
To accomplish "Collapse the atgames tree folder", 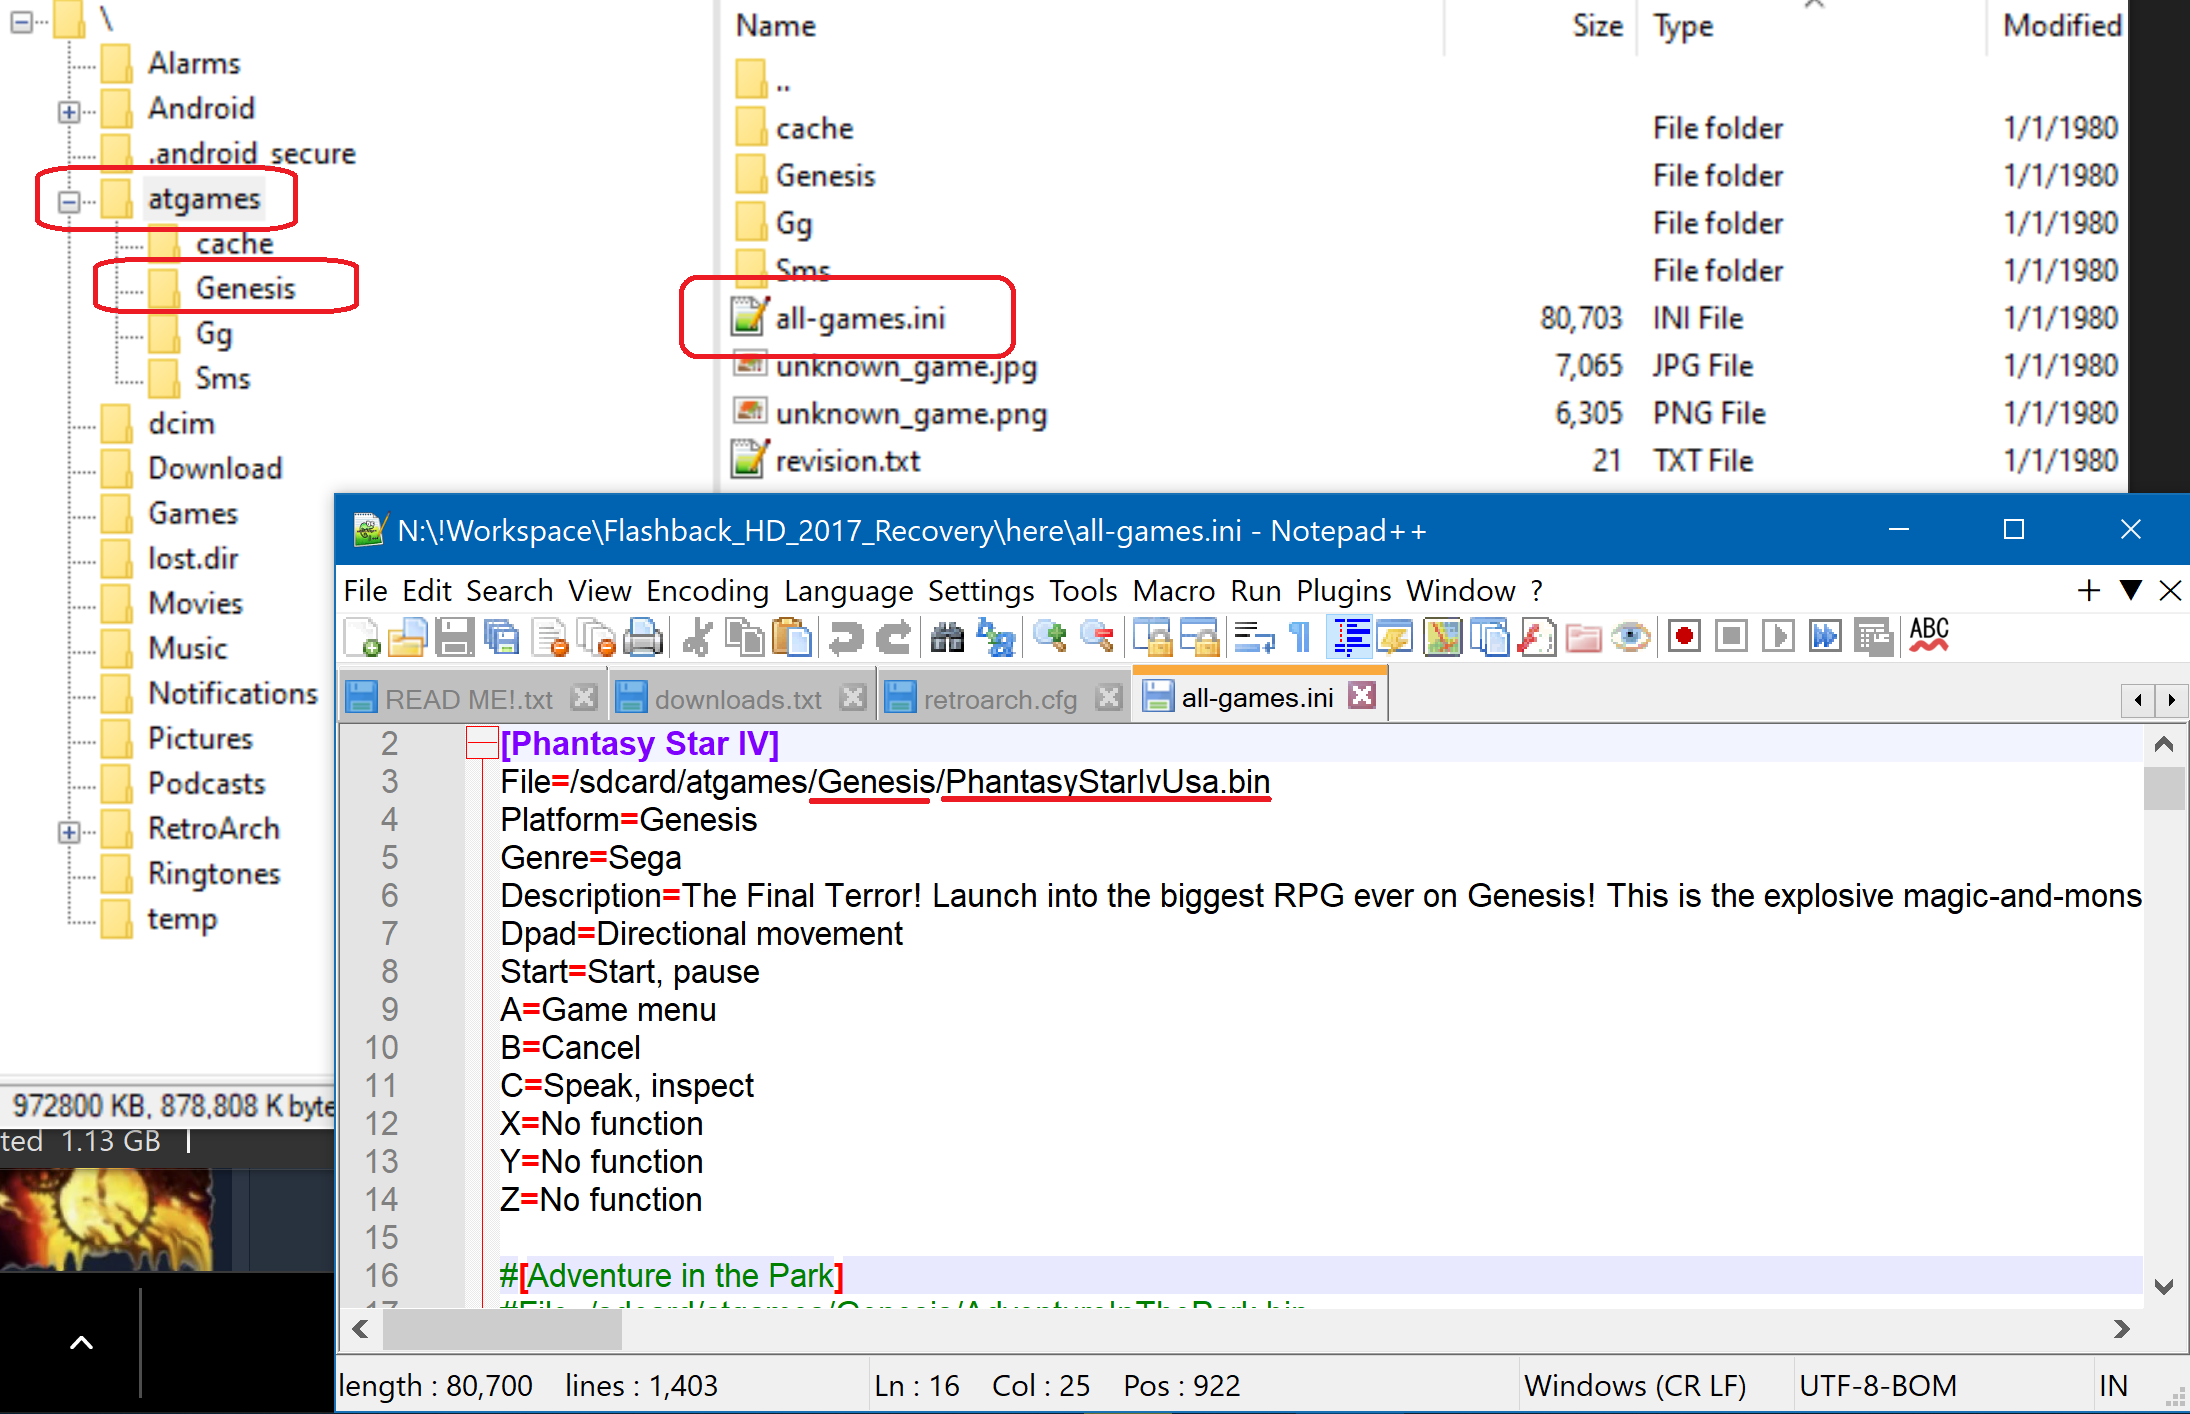I will 69,202.
